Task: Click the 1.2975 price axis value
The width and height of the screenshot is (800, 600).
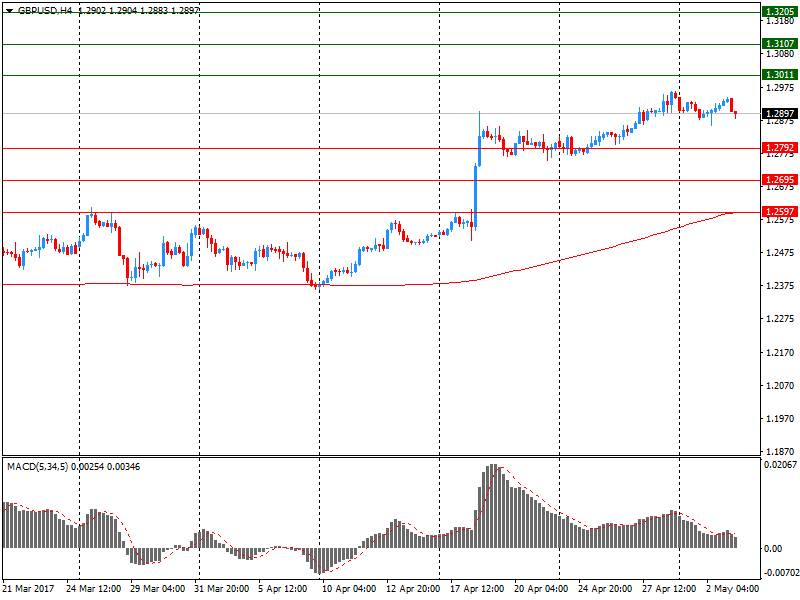Action: (780, 88)
